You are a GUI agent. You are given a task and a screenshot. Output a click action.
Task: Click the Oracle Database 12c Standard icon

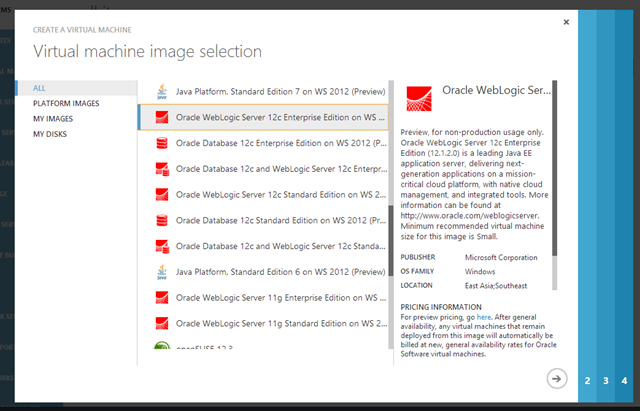click(x=162, y=220)
